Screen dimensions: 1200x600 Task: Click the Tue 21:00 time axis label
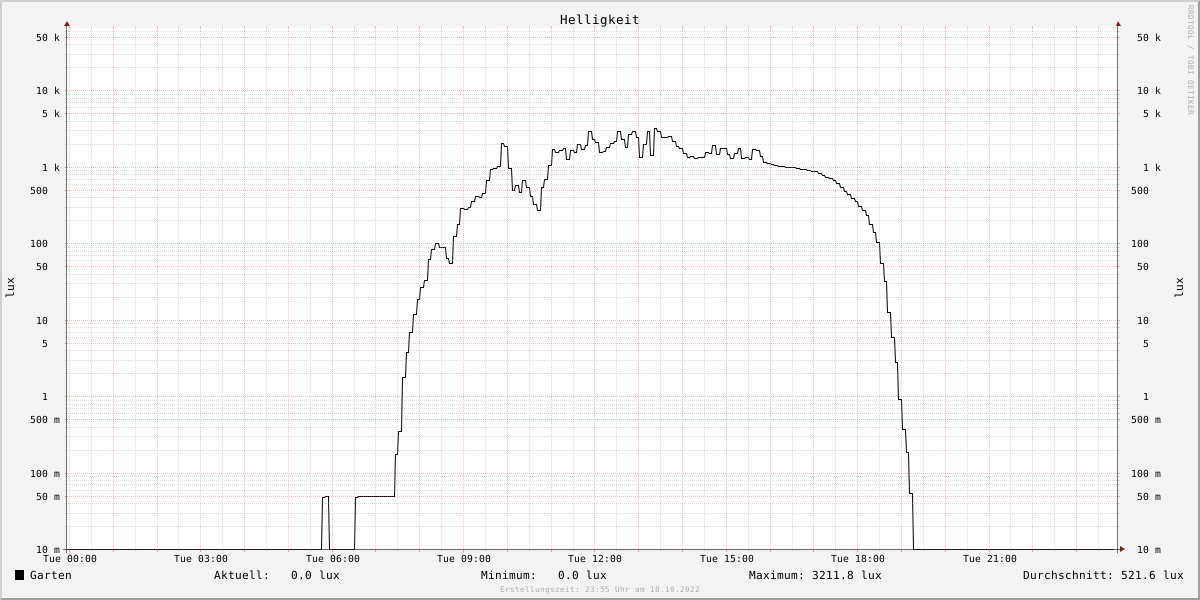[990, 559]
